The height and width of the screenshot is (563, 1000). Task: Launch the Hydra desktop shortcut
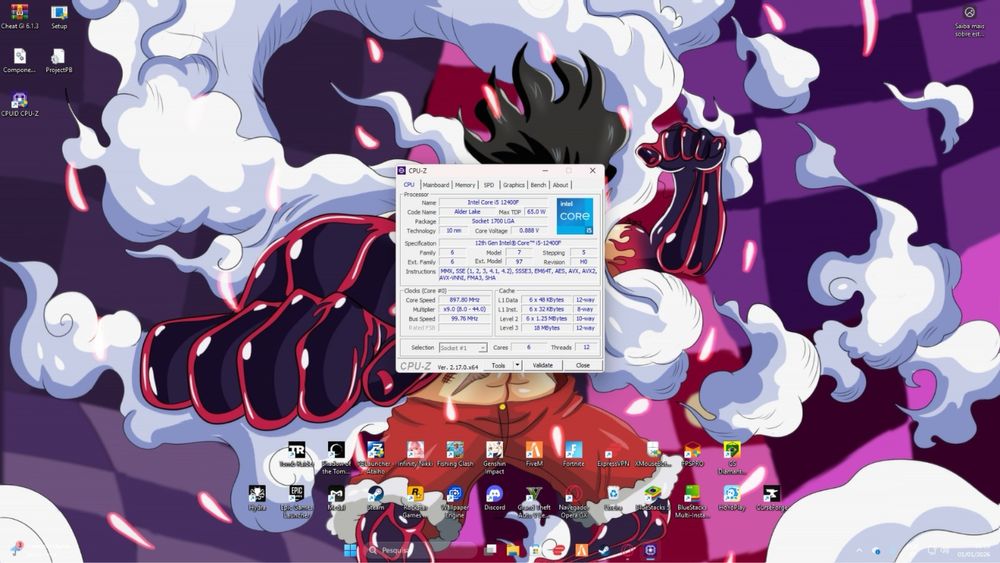(257, 498)
